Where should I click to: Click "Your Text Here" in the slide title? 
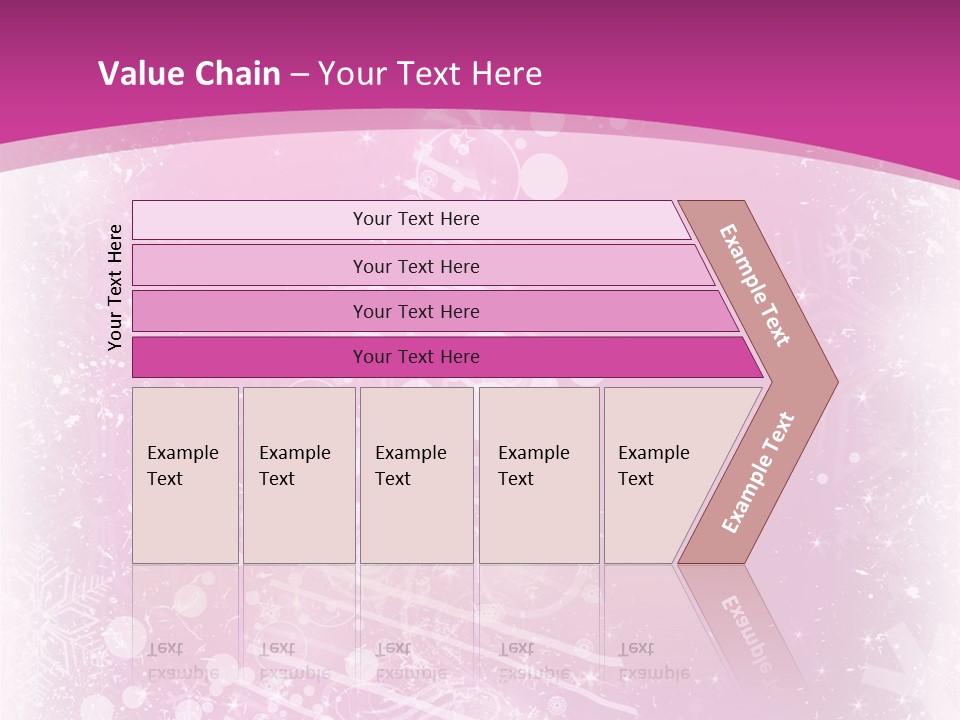click(430, 74)
